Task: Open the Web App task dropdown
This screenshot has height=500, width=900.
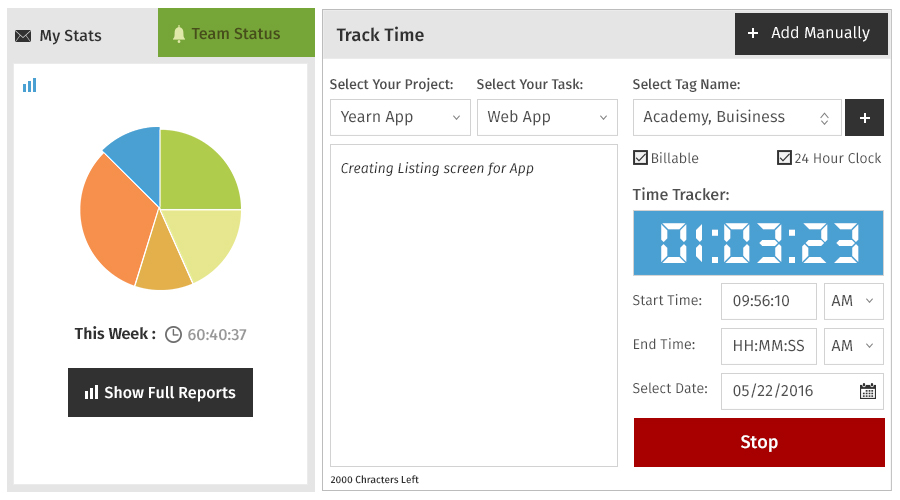Action: 547,118
